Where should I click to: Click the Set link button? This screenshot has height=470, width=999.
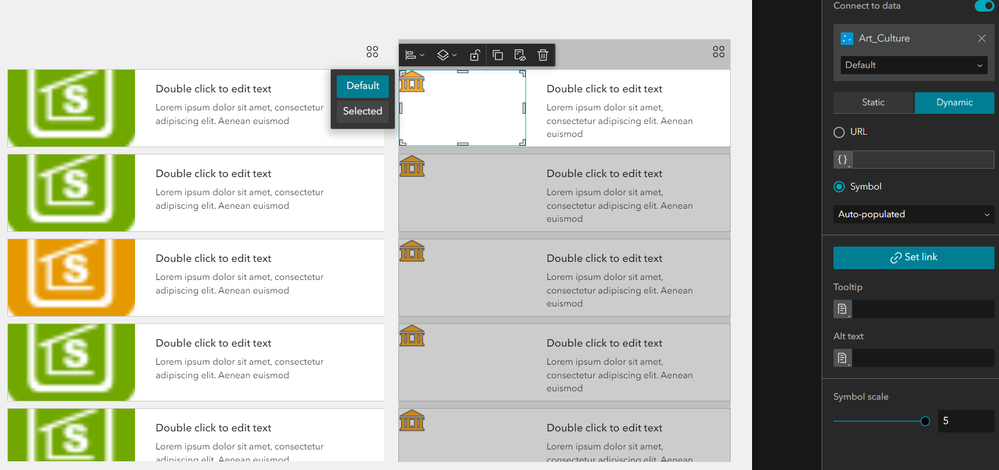pyautogui.click(x=914, y=257)
